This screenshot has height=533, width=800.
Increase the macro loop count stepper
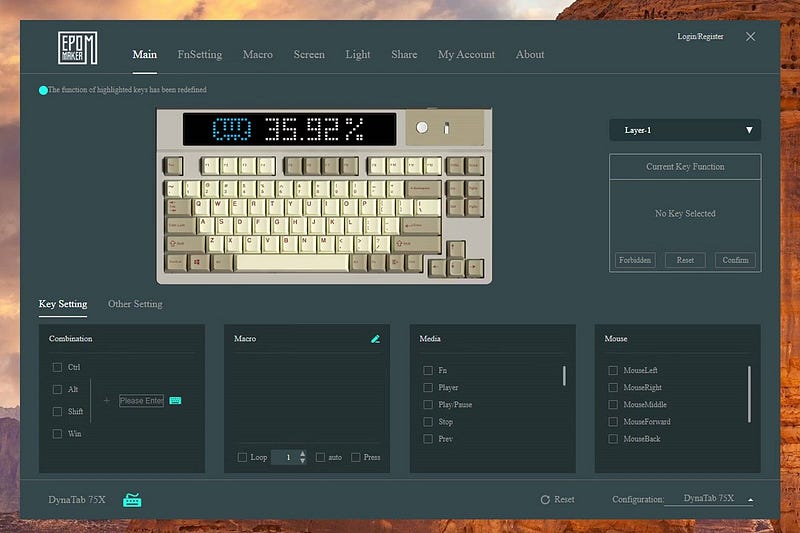[x=303, y=453]
